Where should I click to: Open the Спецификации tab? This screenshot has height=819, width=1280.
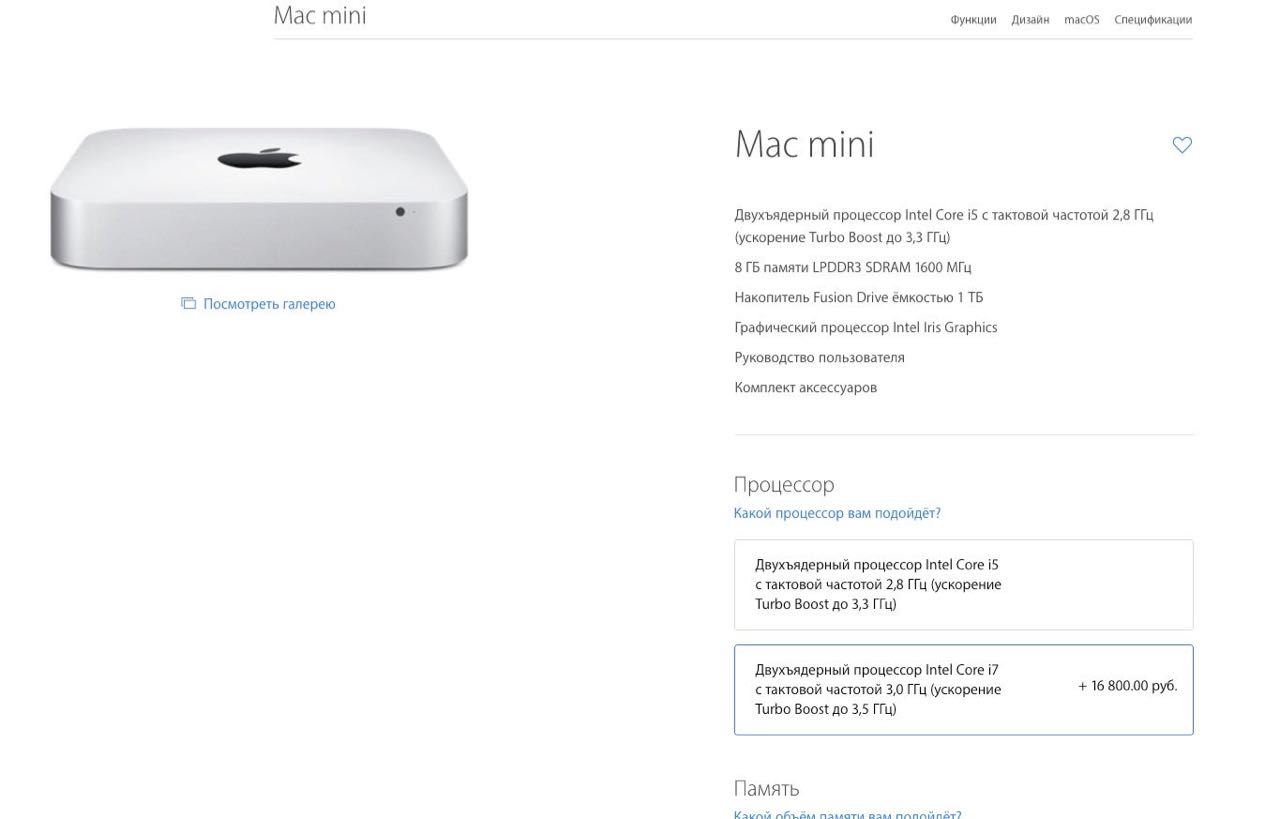[x=1153, y=20]
